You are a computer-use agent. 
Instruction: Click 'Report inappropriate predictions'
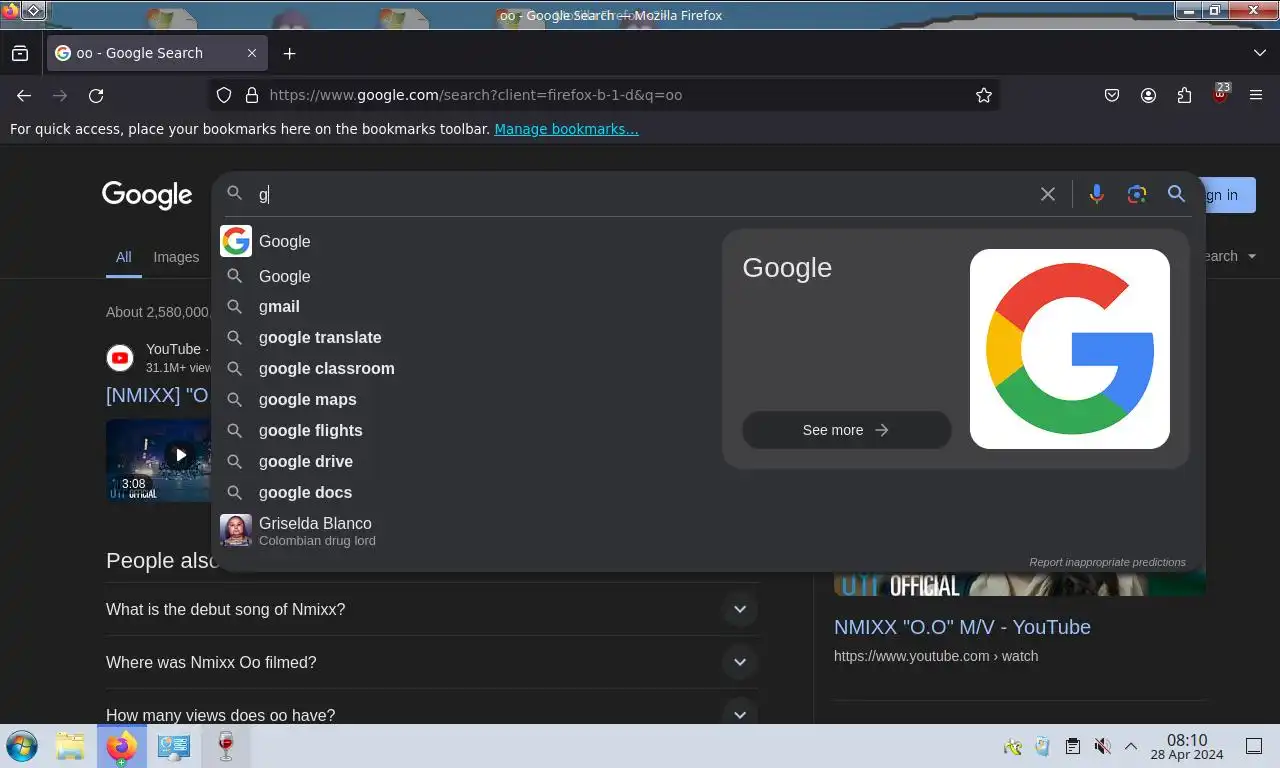click(1107, 562)
